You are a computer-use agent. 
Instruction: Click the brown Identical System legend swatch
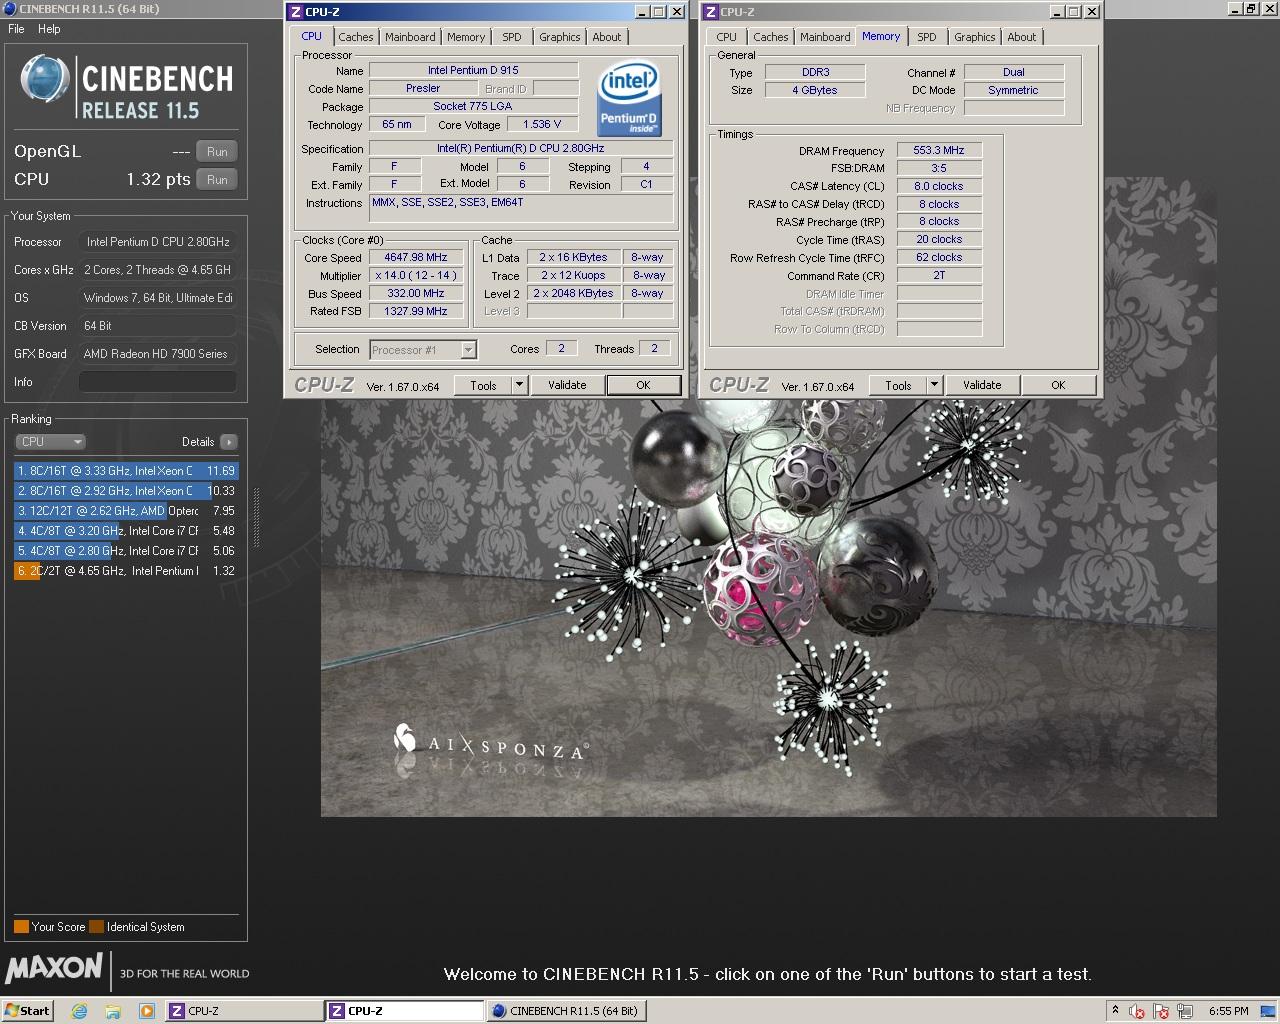(96, 927)
